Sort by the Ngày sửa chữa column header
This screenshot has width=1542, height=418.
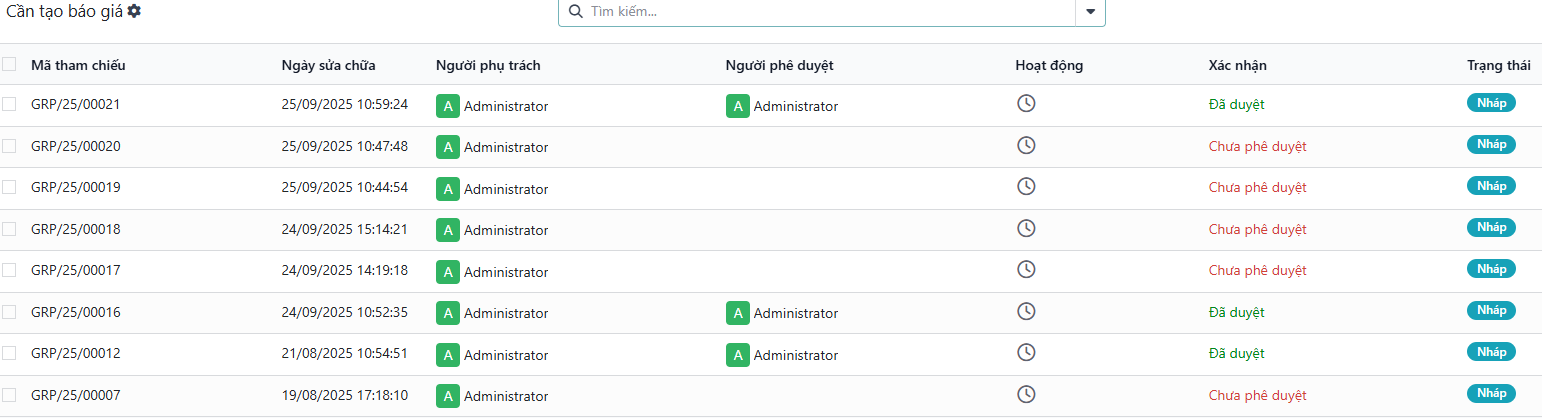(x=328, y=66)
